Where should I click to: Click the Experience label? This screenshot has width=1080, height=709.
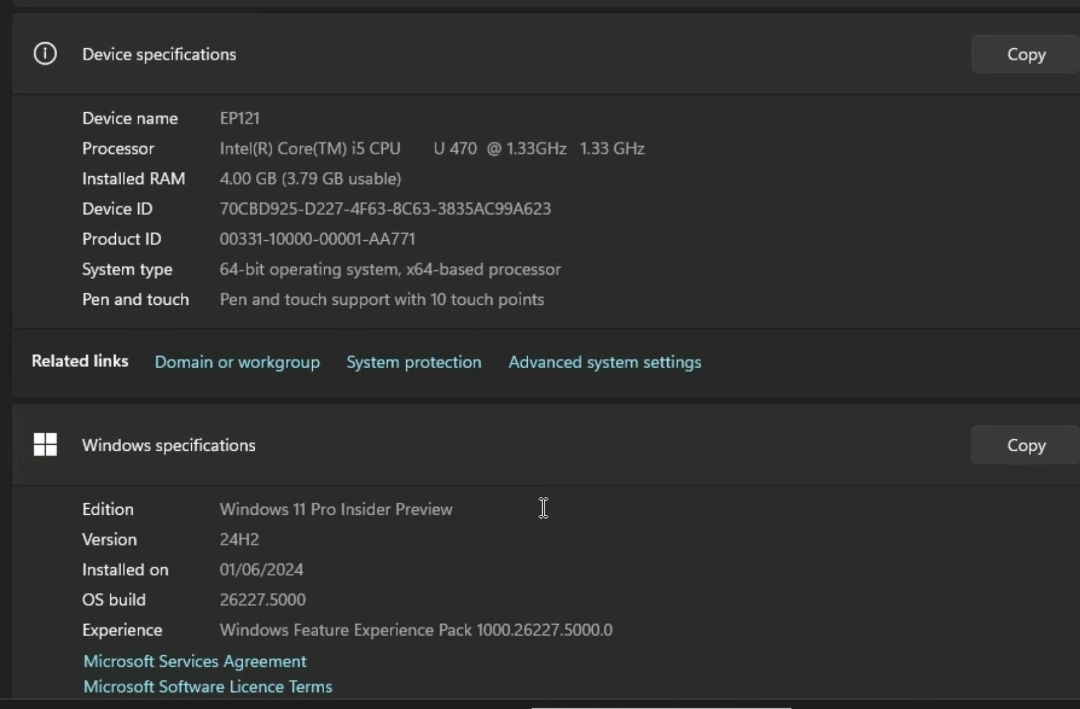[x=123, y=630]
